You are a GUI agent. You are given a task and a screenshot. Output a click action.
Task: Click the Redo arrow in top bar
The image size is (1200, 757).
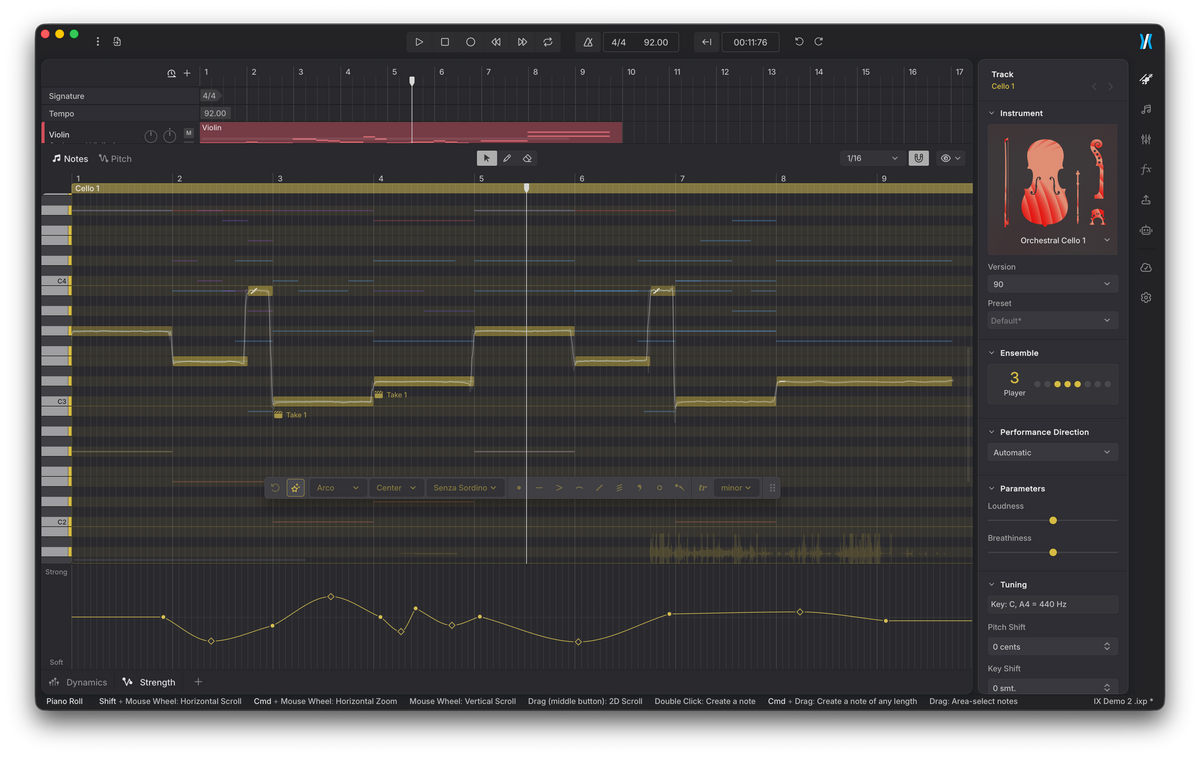click(x=819, y=42)
